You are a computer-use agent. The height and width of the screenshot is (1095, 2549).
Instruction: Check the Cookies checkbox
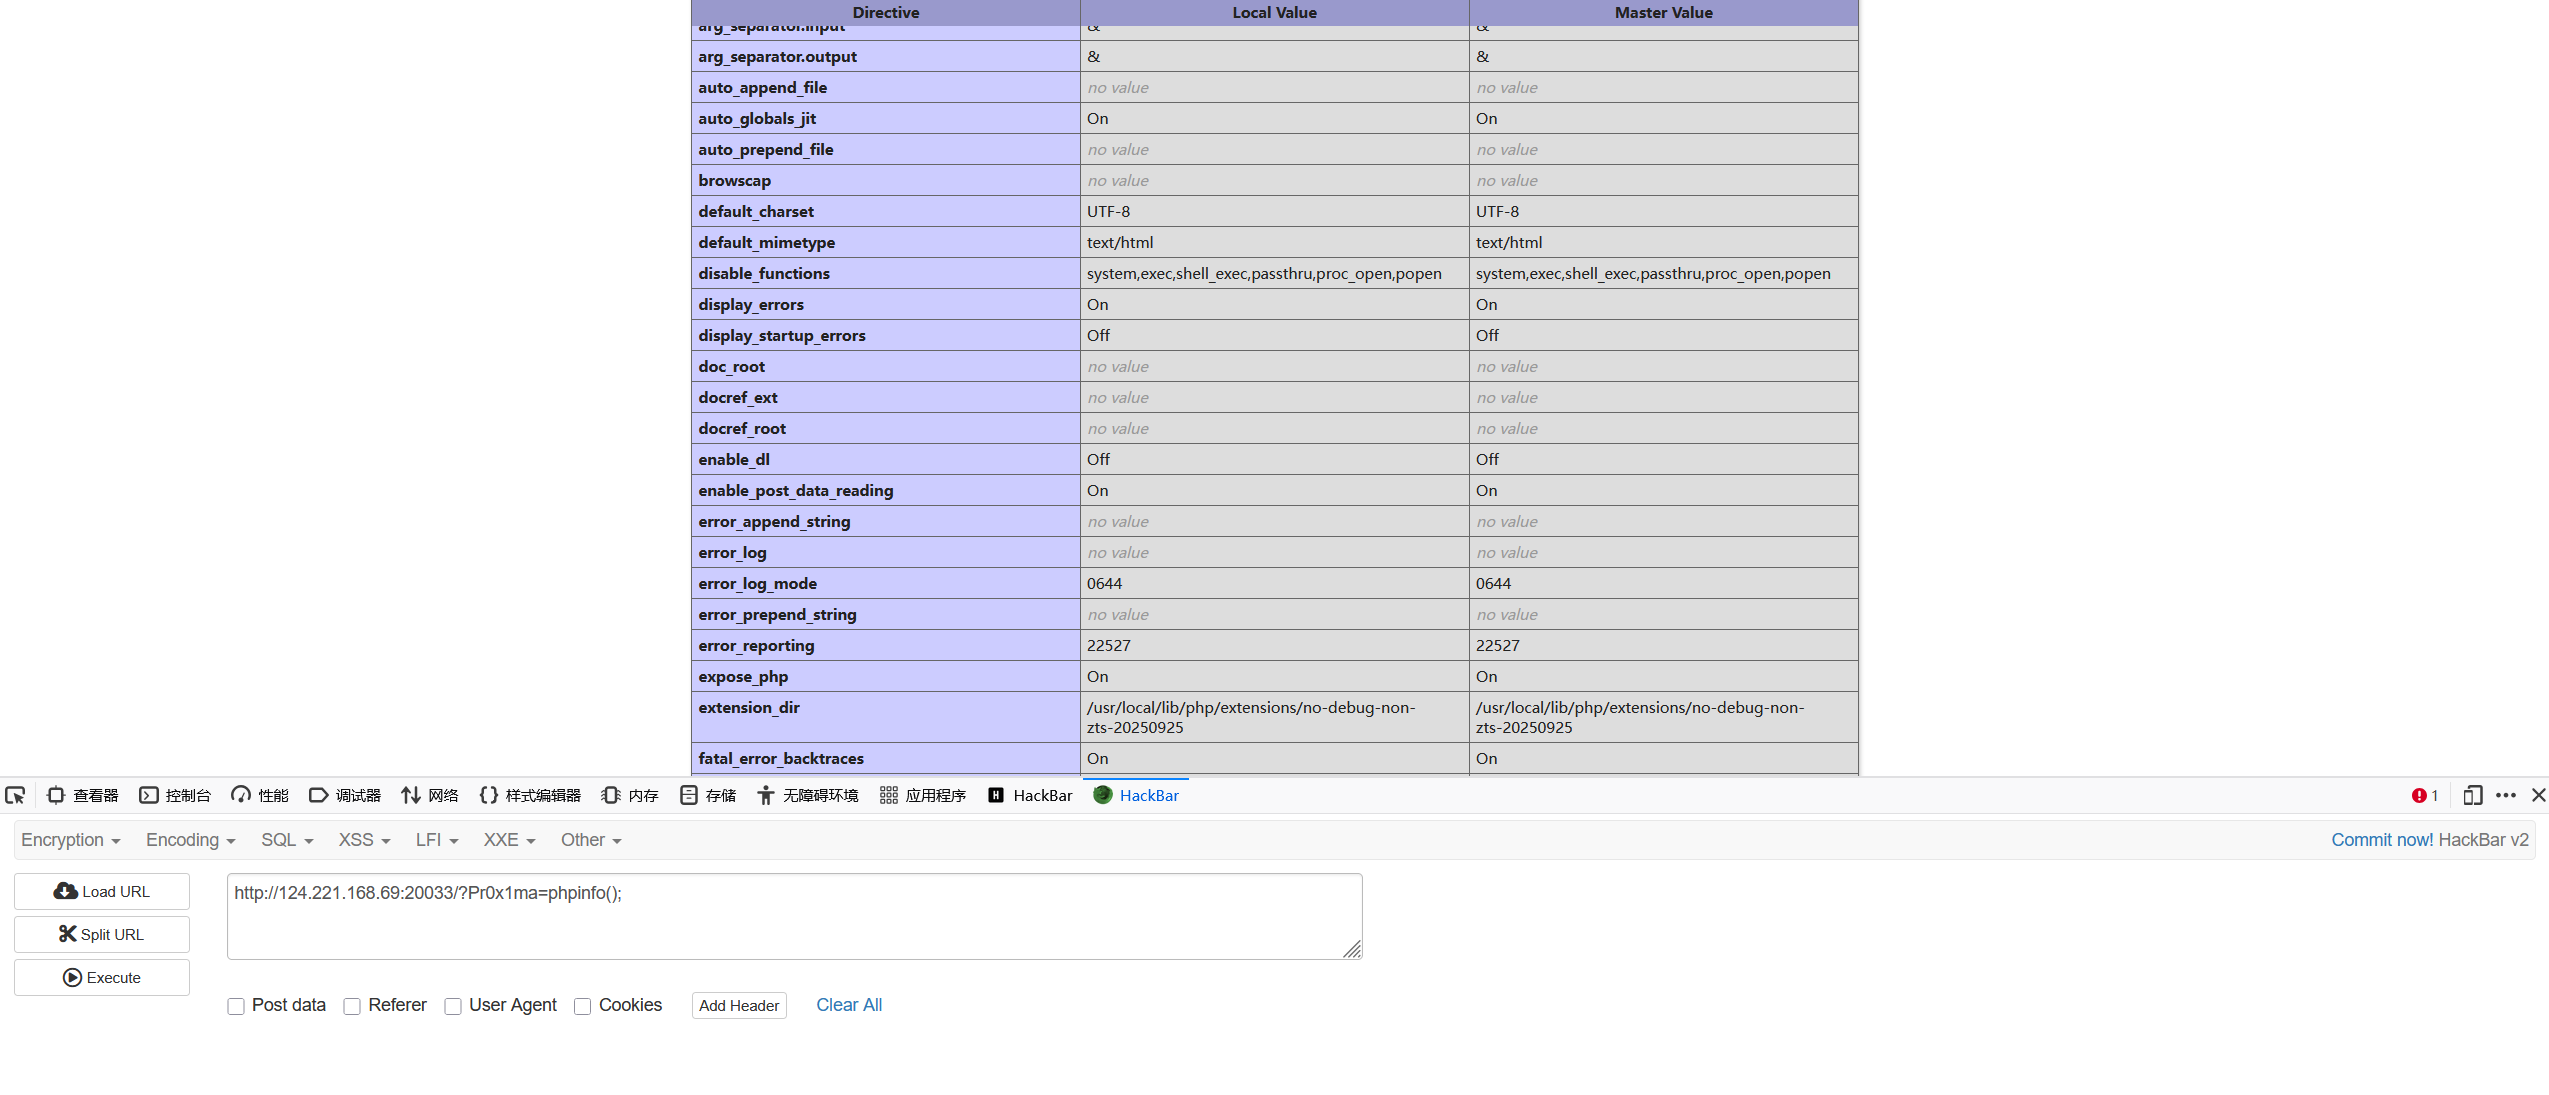(582, 1006)
